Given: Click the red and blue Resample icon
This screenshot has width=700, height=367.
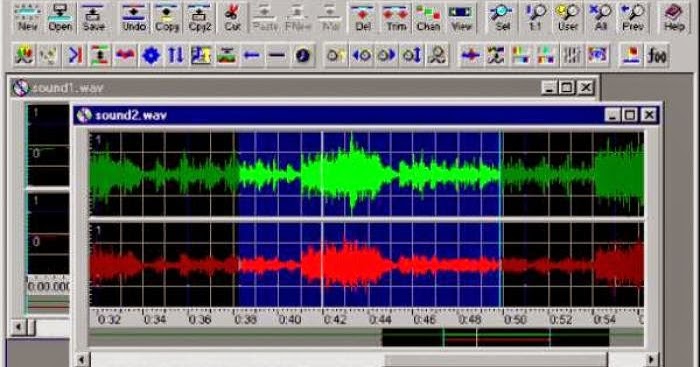Looking at the screenshot, I should coord(631,55).
